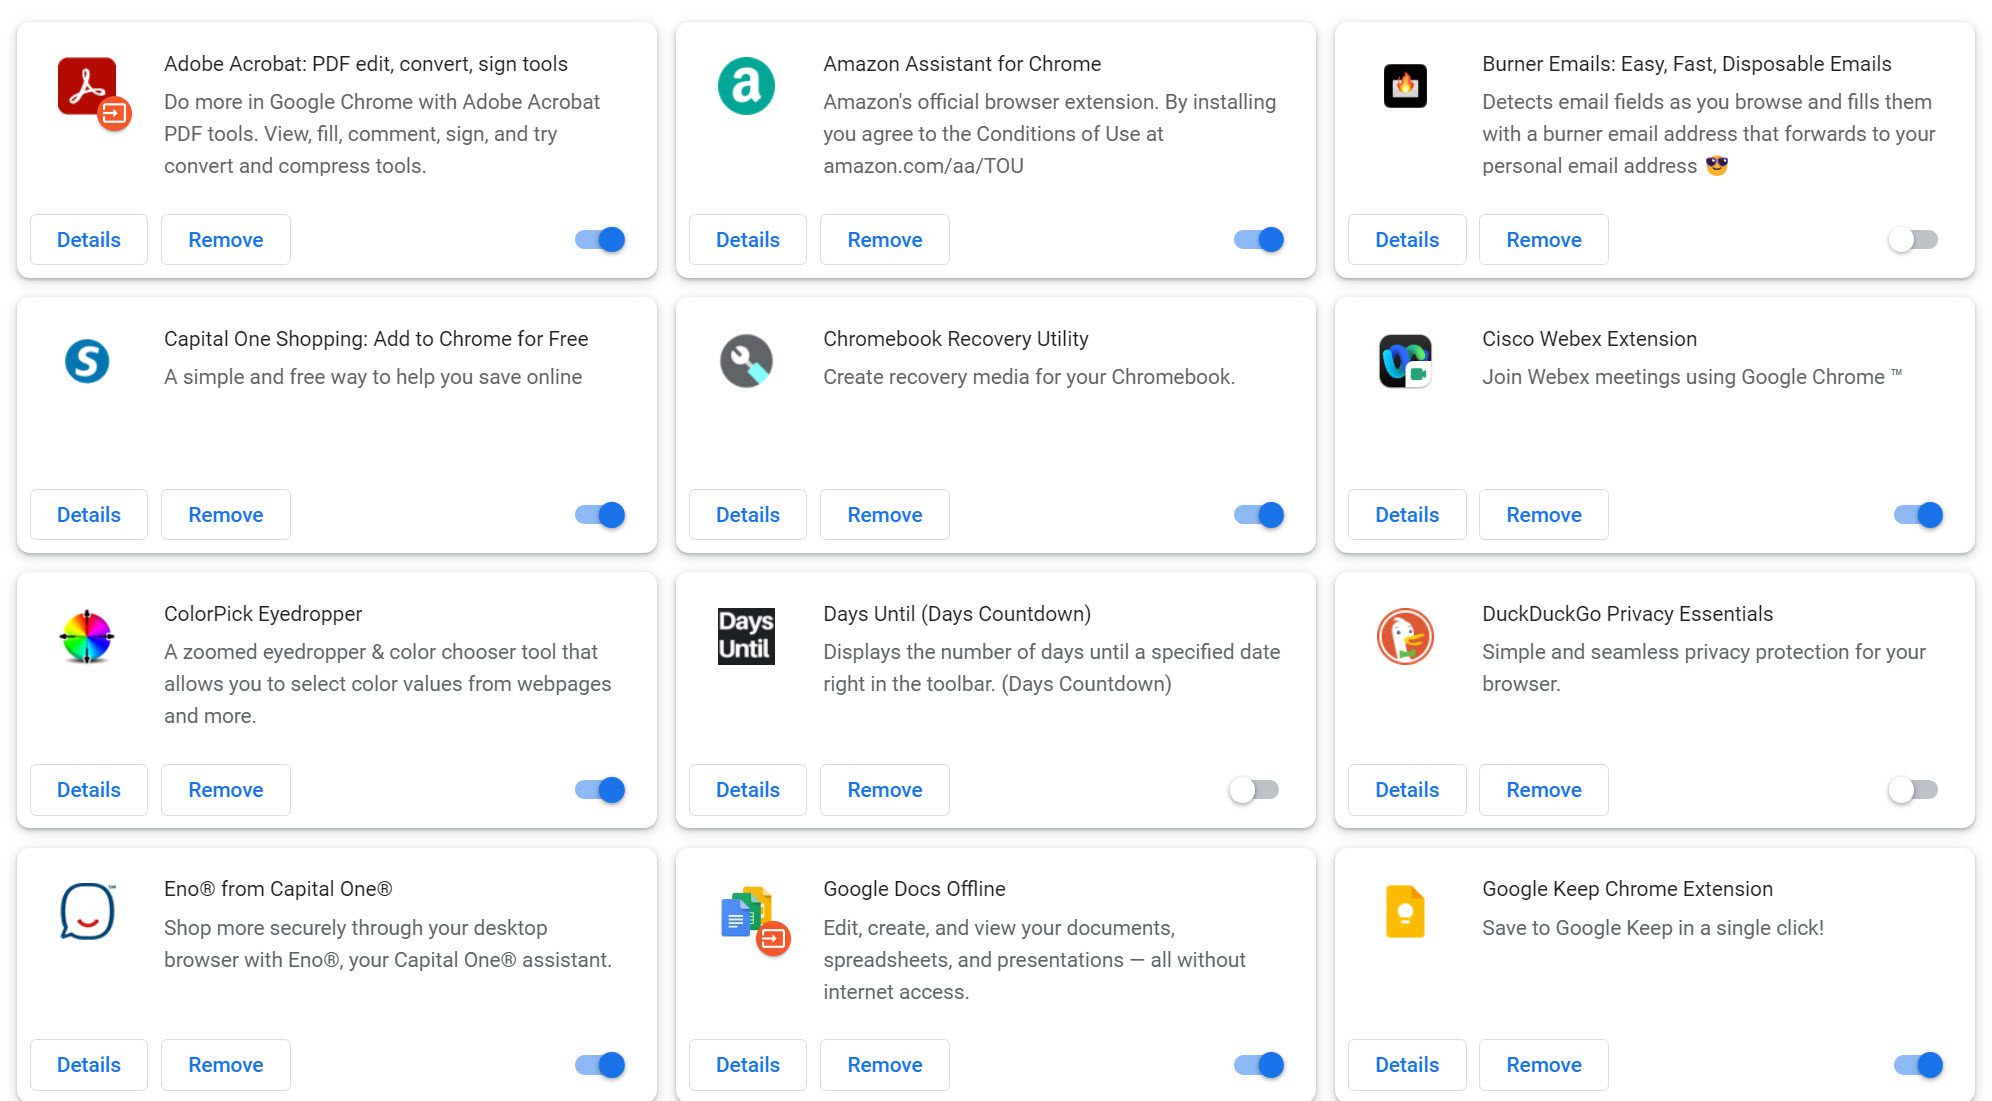Click the 'Google Docs Offline' title text
This screenshot has height=1101, width=1992.
pyautogui.click(x=914, y=889)
